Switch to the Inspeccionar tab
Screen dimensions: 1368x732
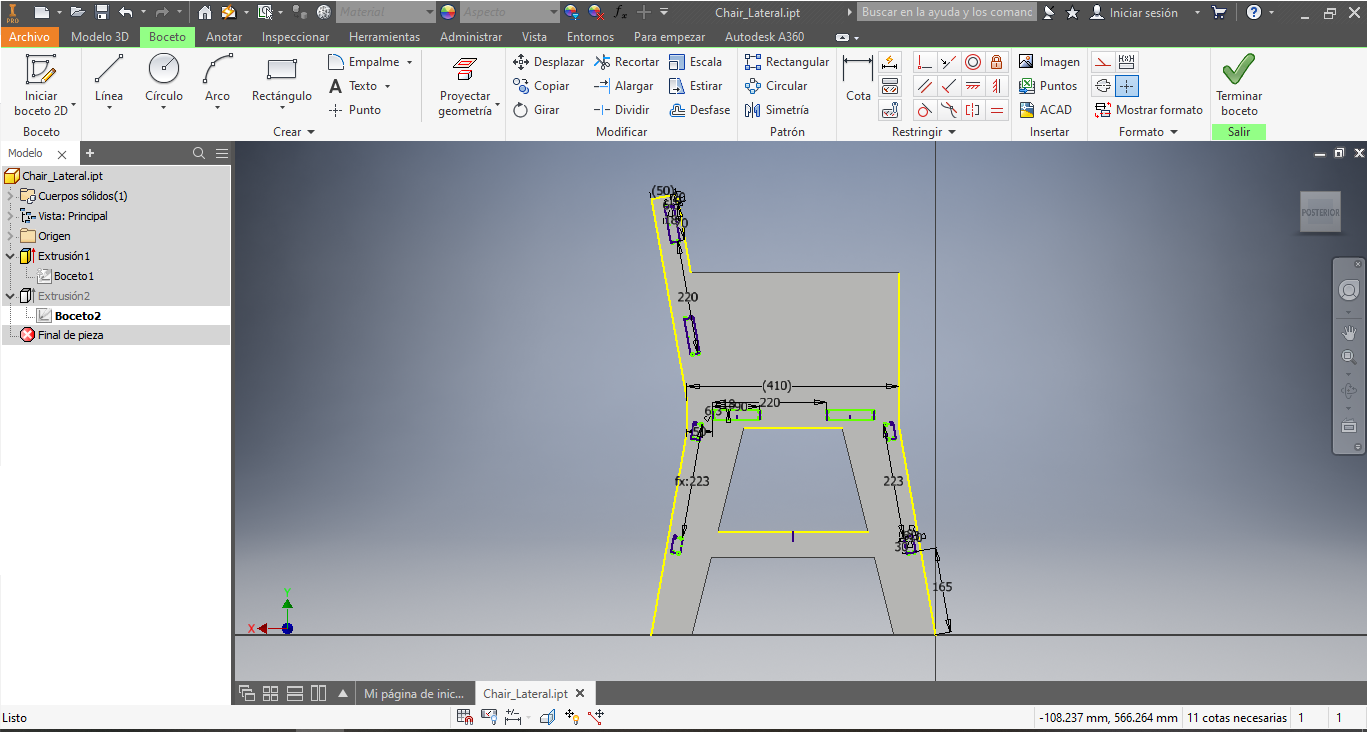click(x=295, y=37)
